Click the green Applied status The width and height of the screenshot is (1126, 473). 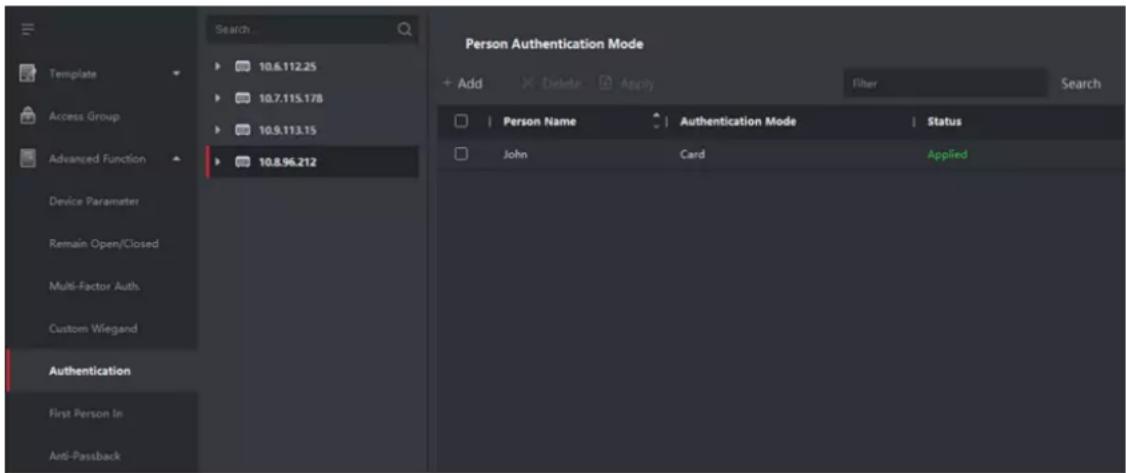(x=947, y=154)
